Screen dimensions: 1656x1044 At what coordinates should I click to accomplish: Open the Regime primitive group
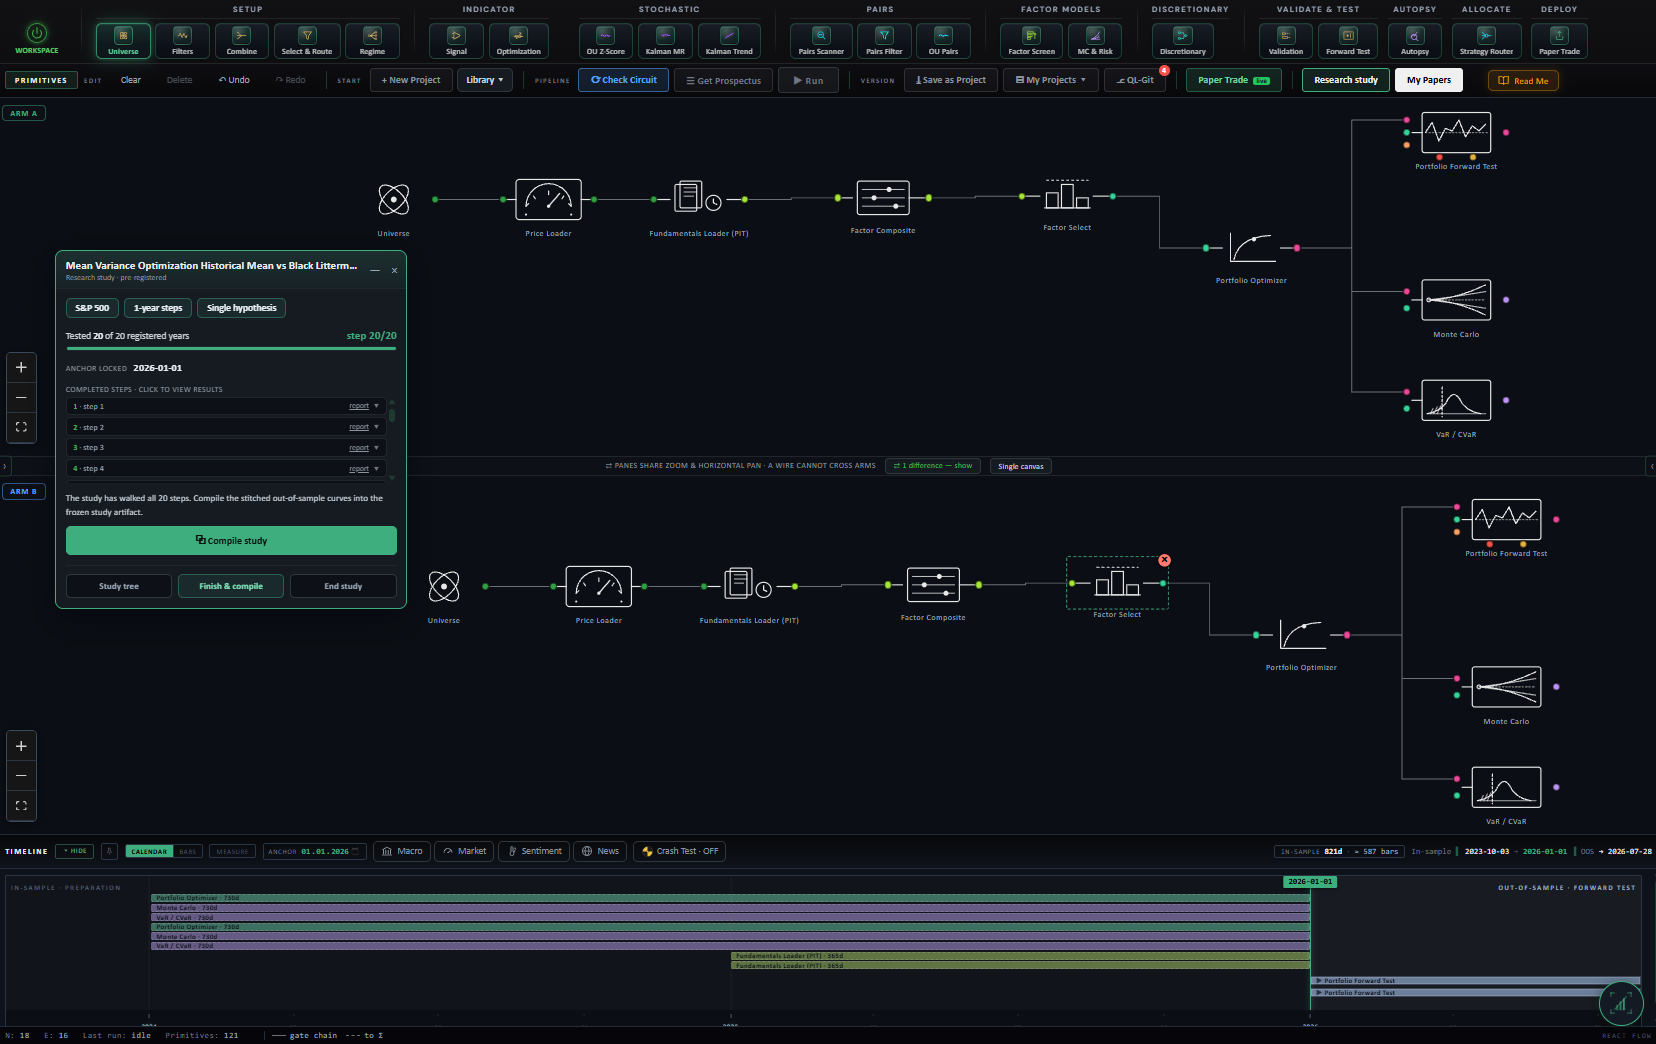(372, 41)
